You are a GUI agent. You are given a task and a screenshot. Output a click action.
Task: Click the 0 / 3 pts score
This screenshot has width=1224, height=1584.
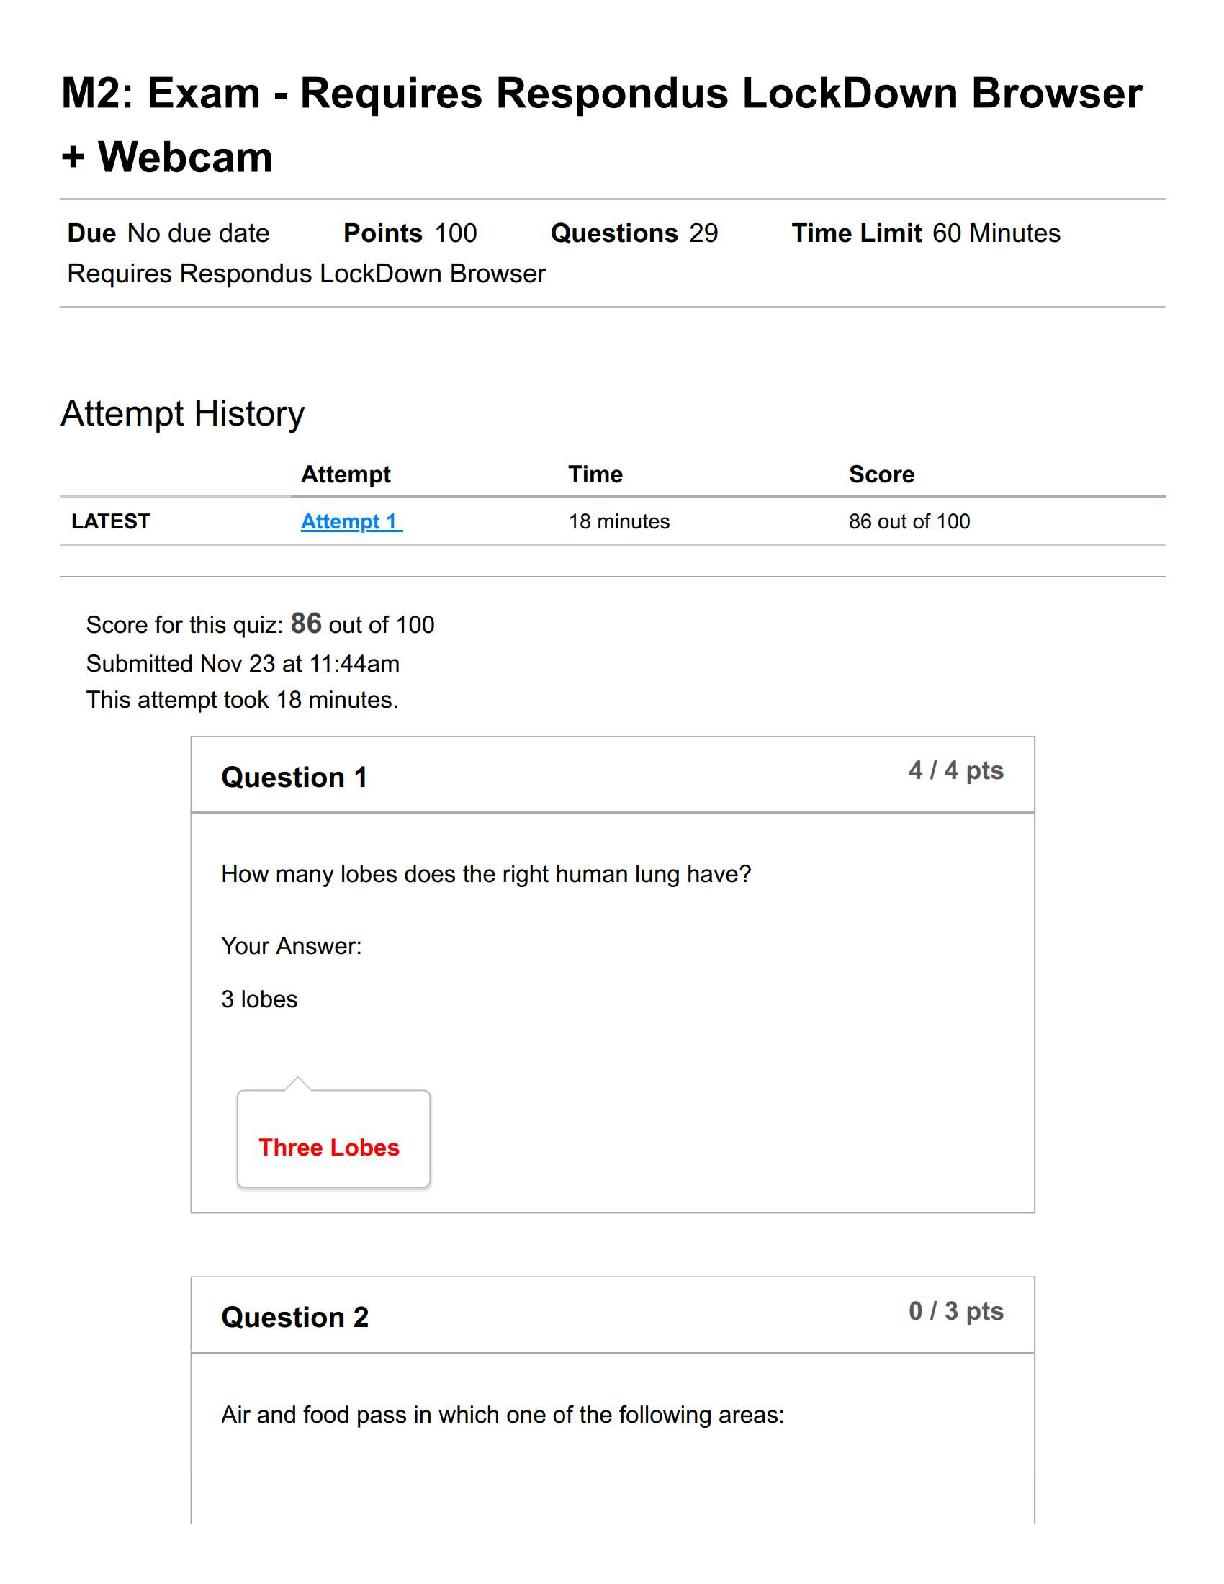(x=955, y=1311)
